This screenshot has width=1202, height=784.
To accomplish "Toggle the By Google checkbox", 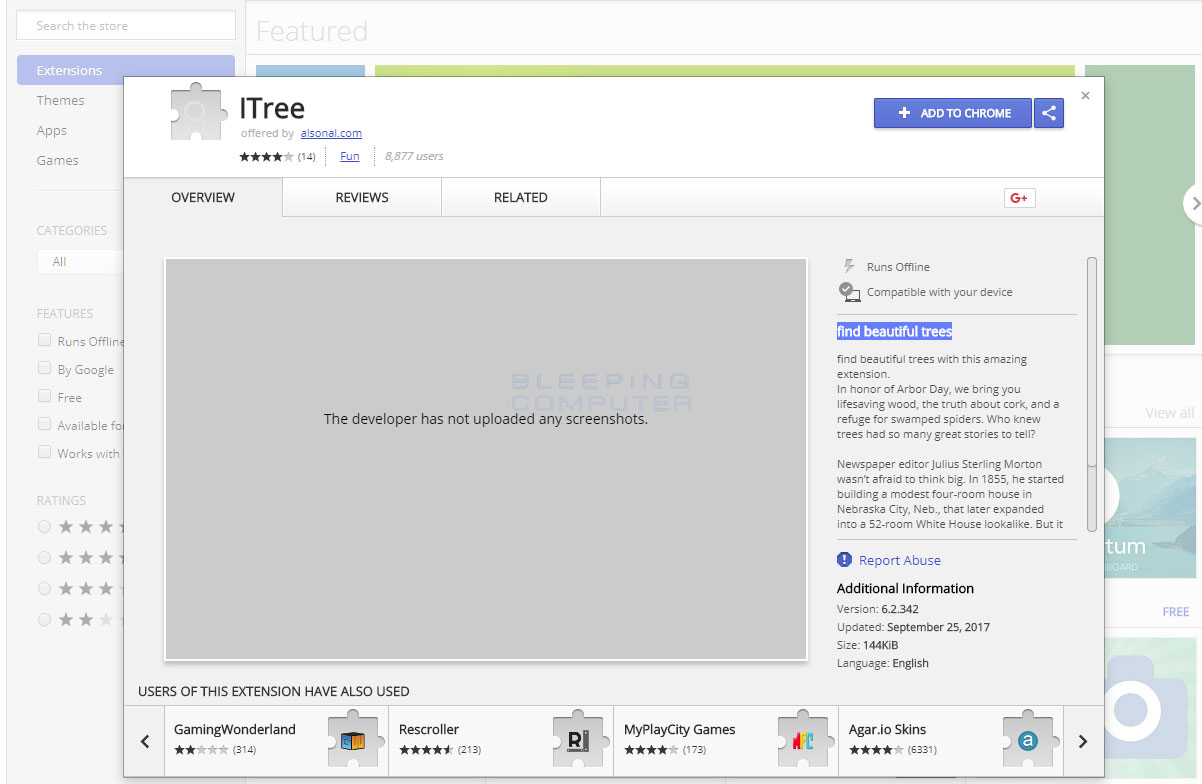I will (44, 368).
